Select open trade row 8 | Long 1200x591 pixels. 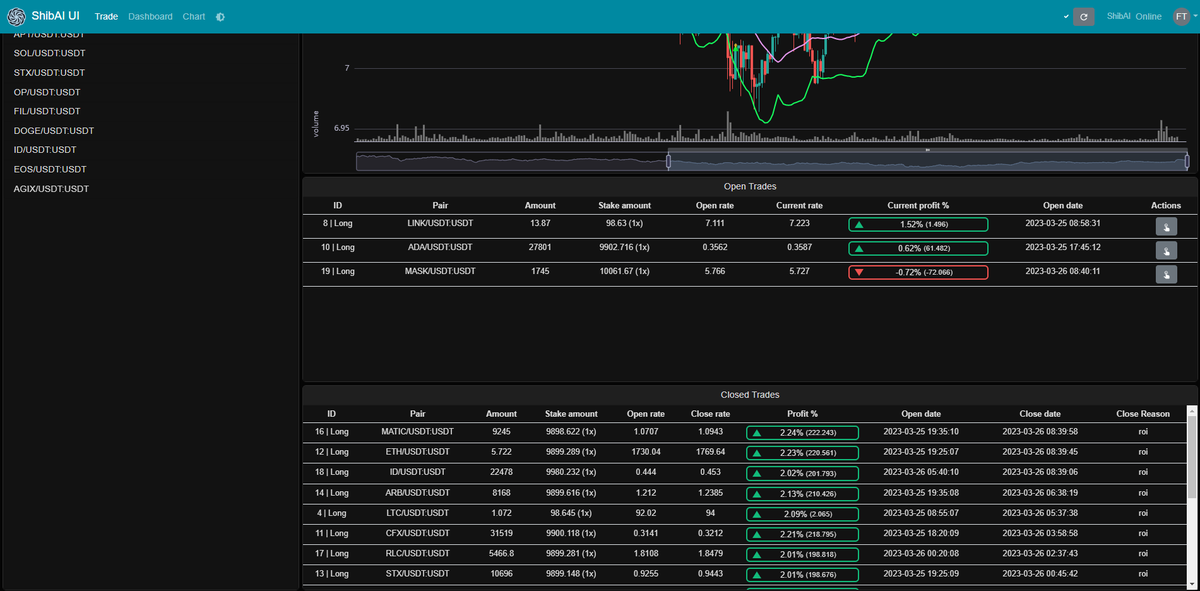tap(749, 225)
